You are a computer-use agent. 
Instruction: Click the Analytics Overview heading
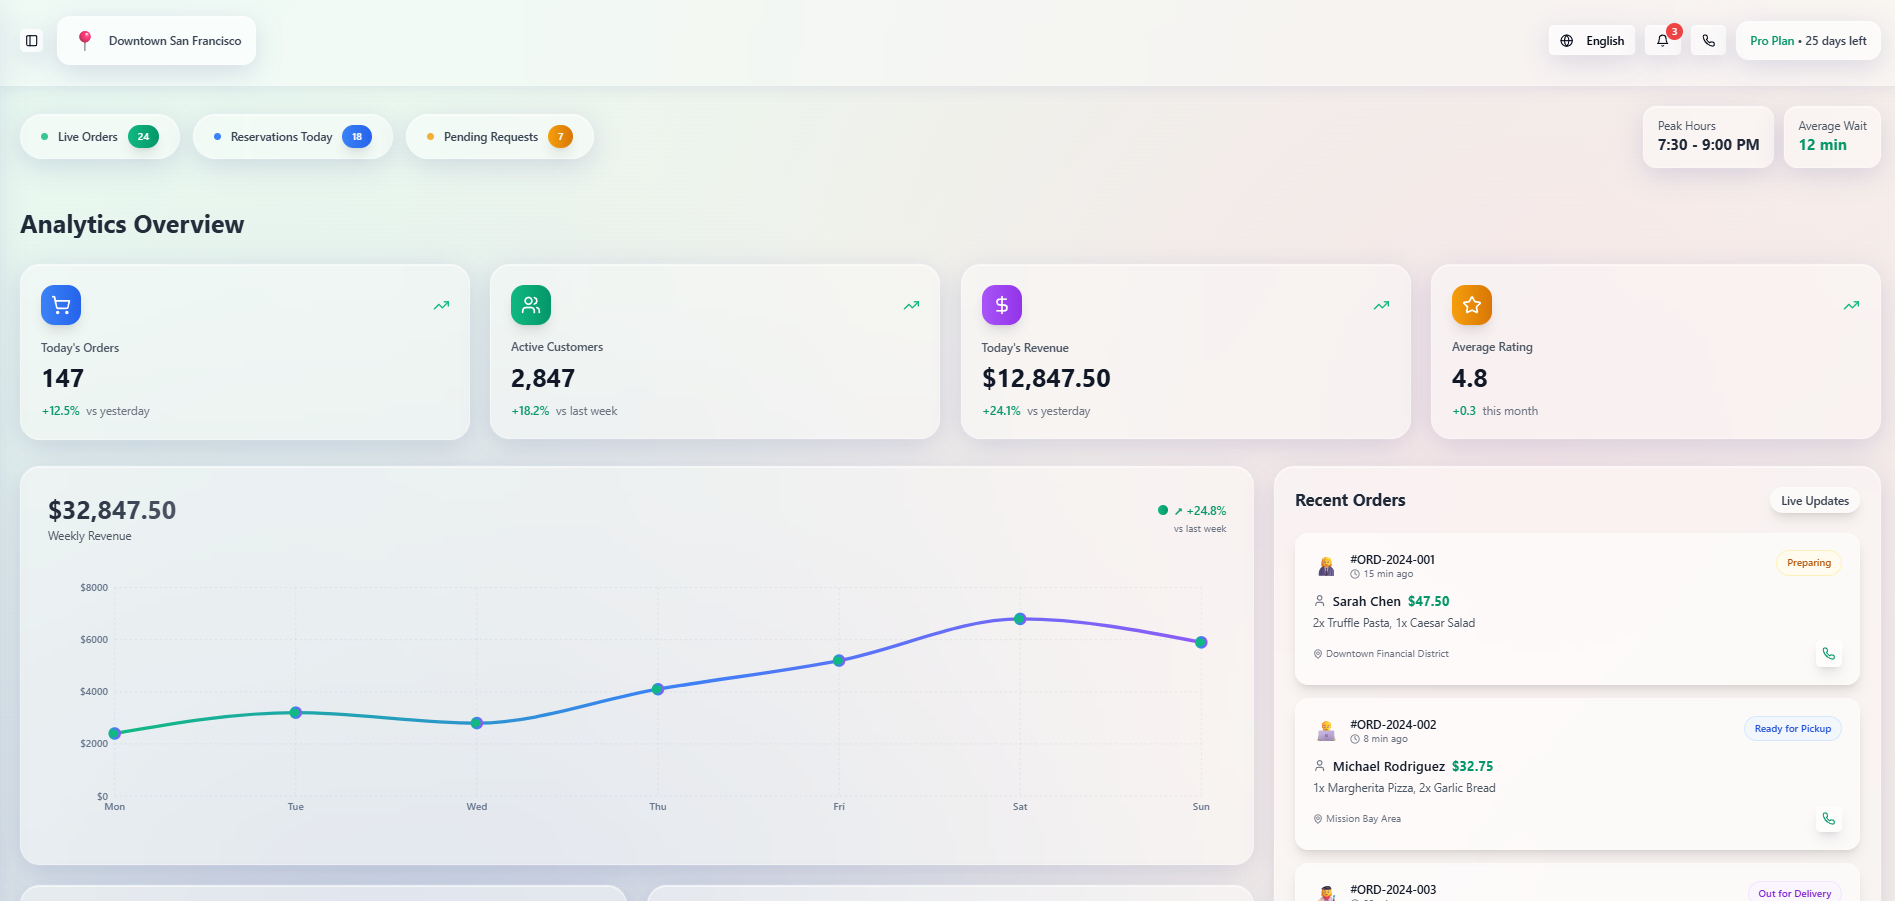(132, 225)
